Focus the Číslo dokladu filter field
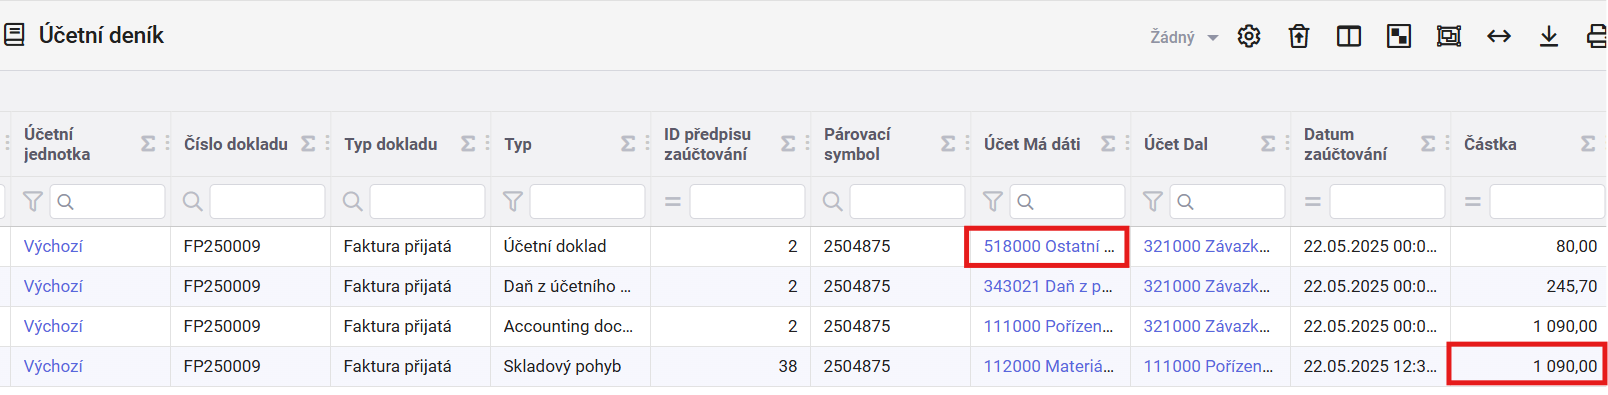Image resolution: width=1608 pixels, height=395 pixels. (268, 202)
